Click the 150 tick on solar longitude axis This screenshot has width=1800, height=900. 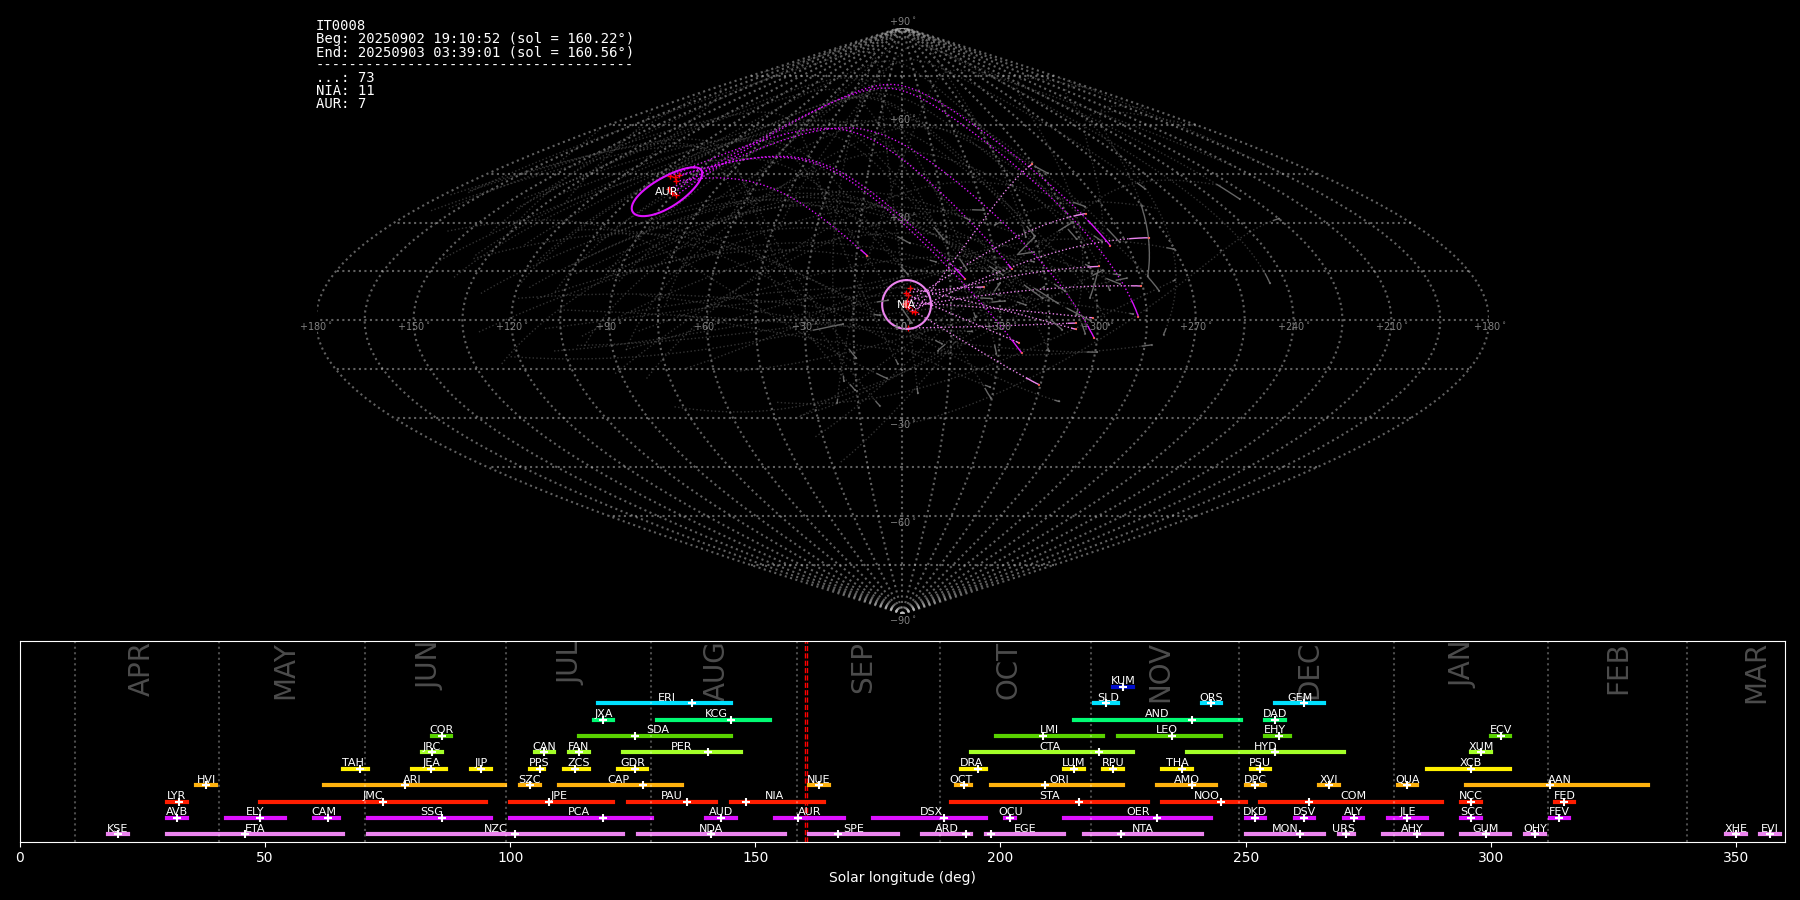point(755,857)
